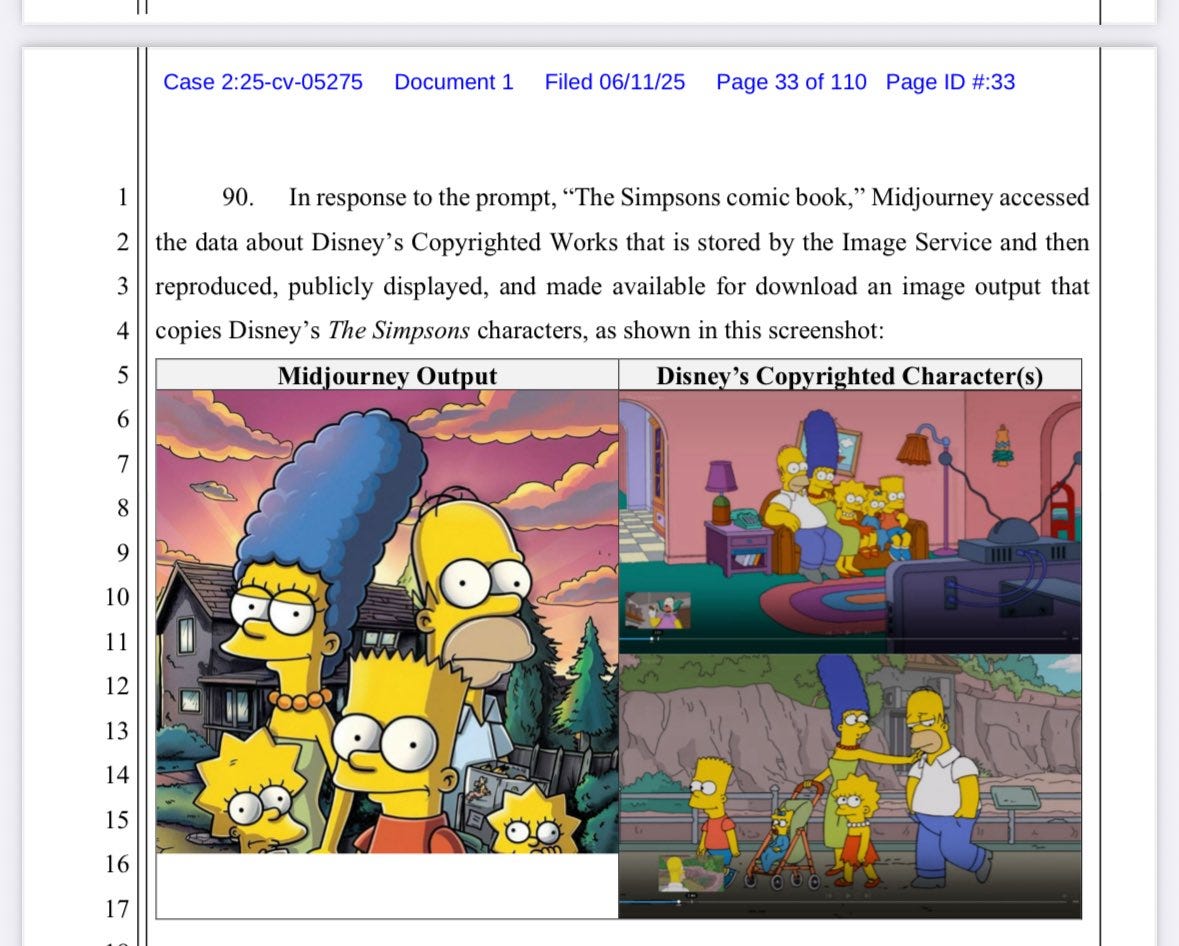Click the living room couch scene image
Screen dimensions: 1179x946
850,522
